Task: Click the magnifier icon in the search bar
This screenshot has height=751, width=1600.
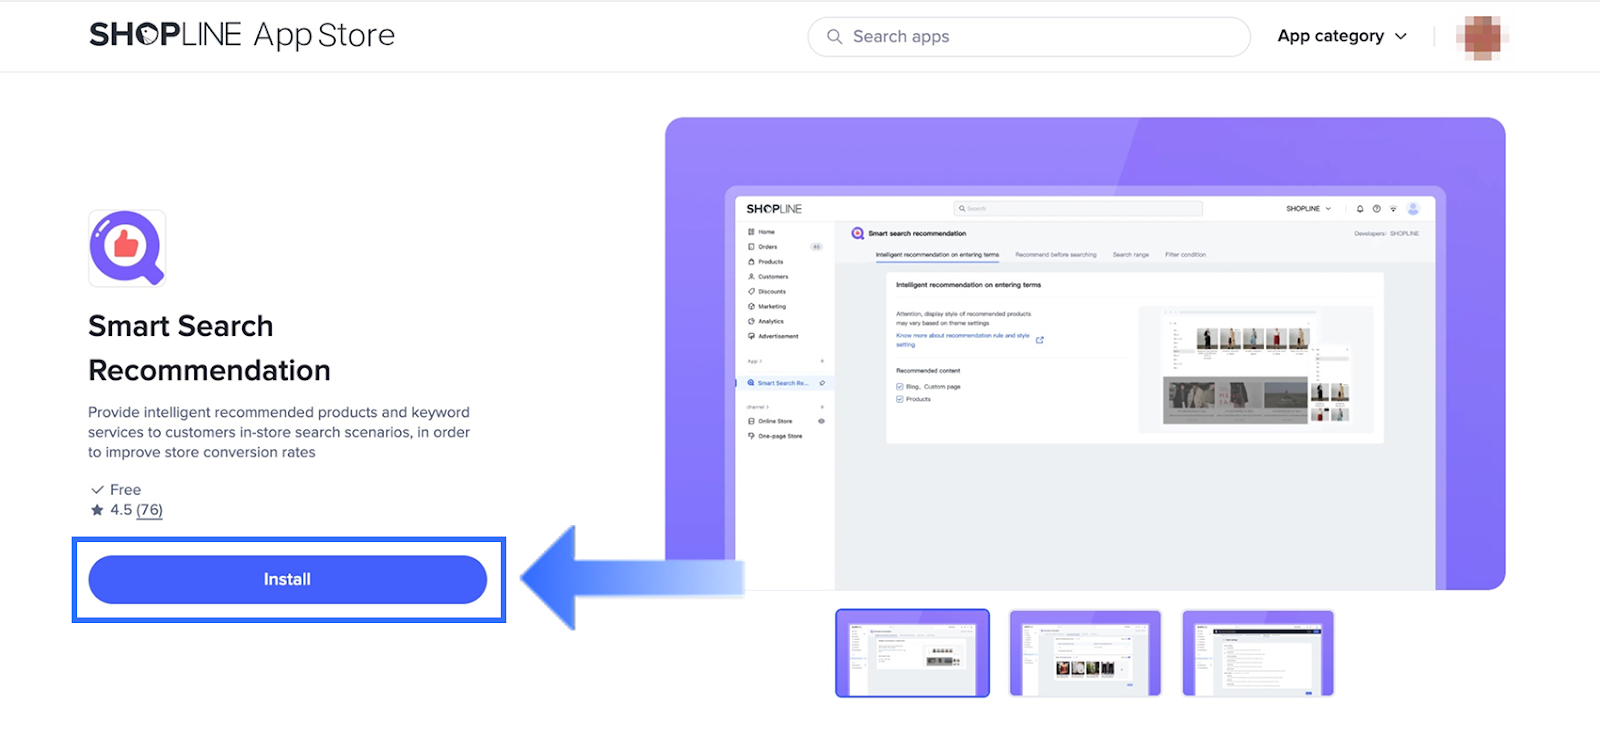Action: tap(834, 37)
